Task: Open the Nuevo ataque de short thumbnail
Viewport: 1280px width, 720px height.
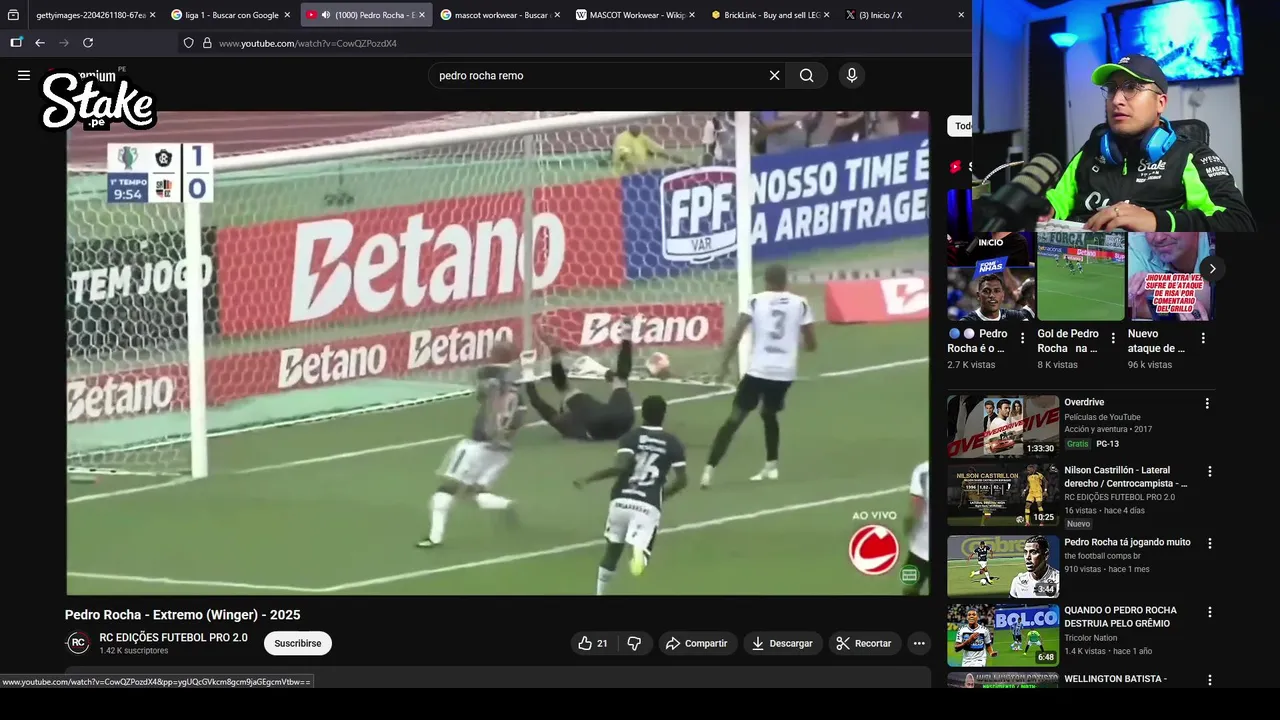Action: [x=1171, y=276]
